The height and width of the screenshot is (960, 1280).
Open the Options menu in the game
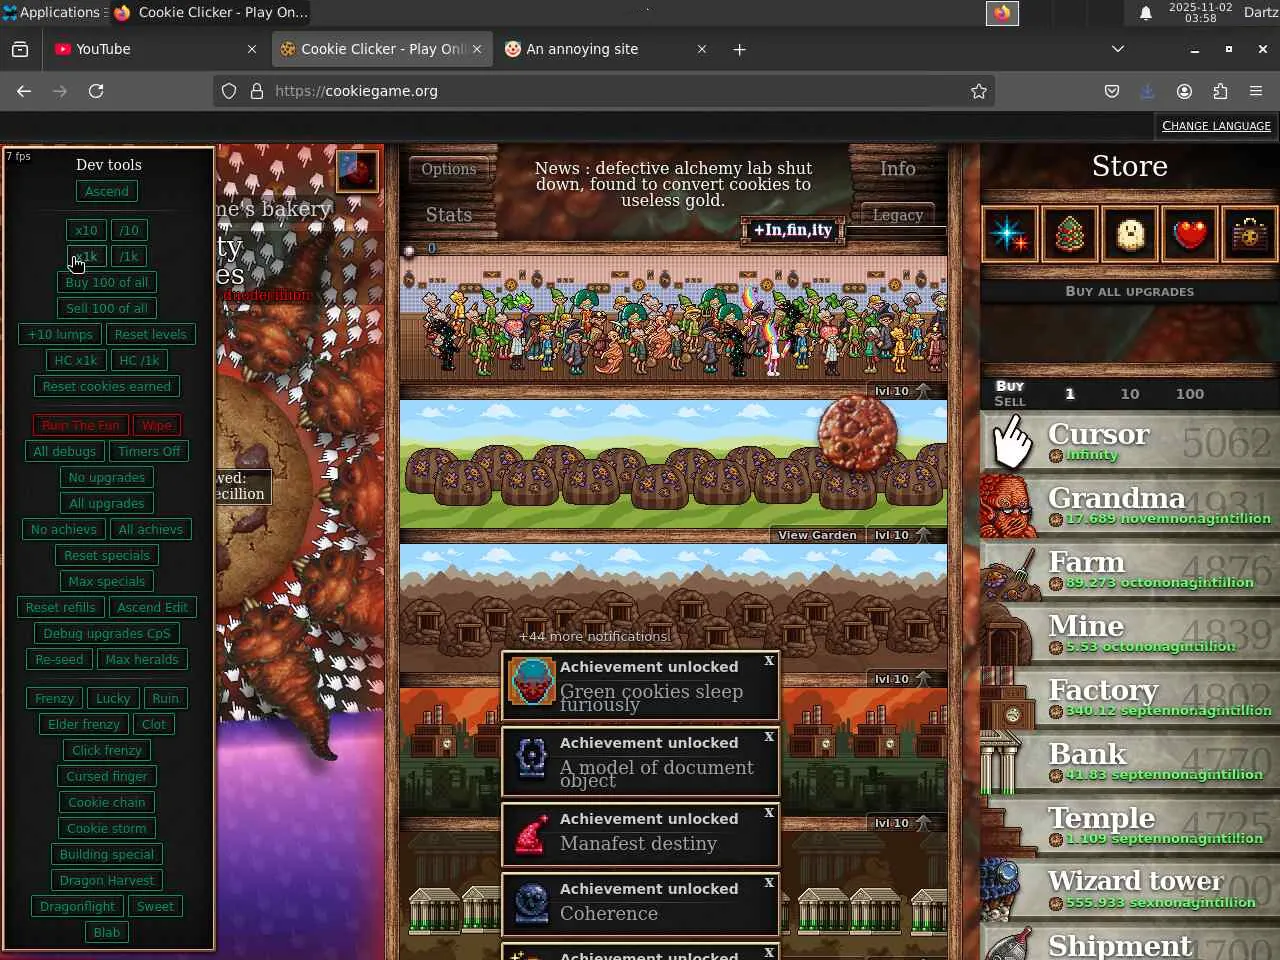click(449, 169)
